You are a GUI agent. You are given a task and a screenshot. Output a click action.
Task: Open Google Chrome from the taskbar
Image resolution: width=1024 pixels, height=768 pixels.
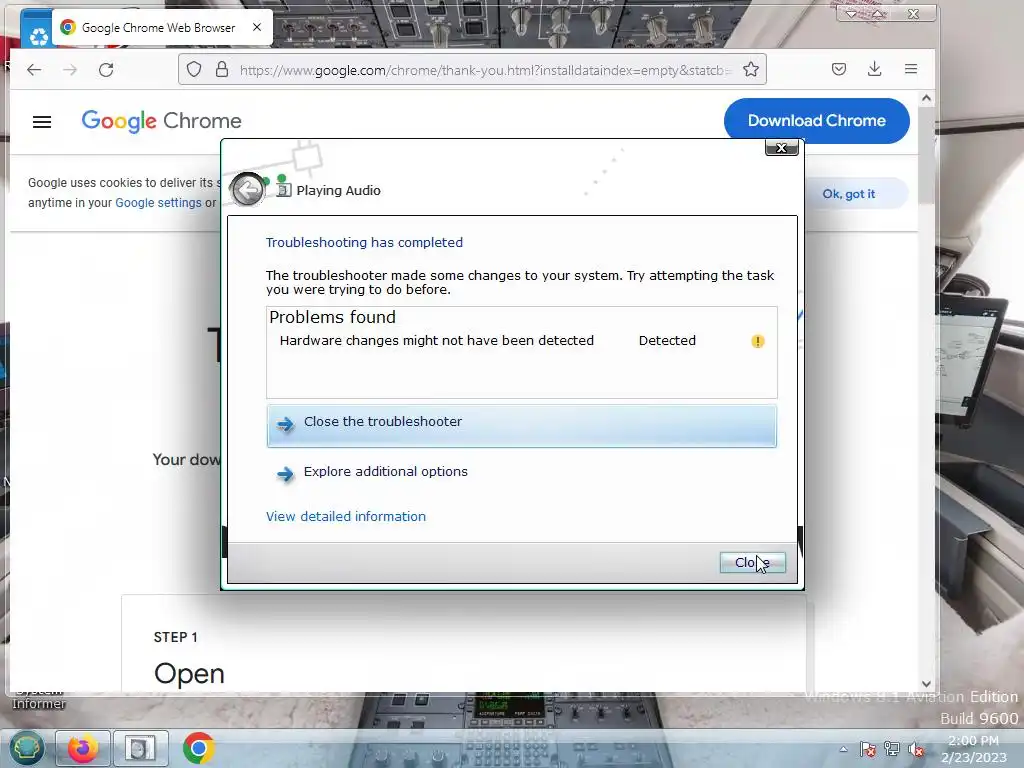(199, 748)
